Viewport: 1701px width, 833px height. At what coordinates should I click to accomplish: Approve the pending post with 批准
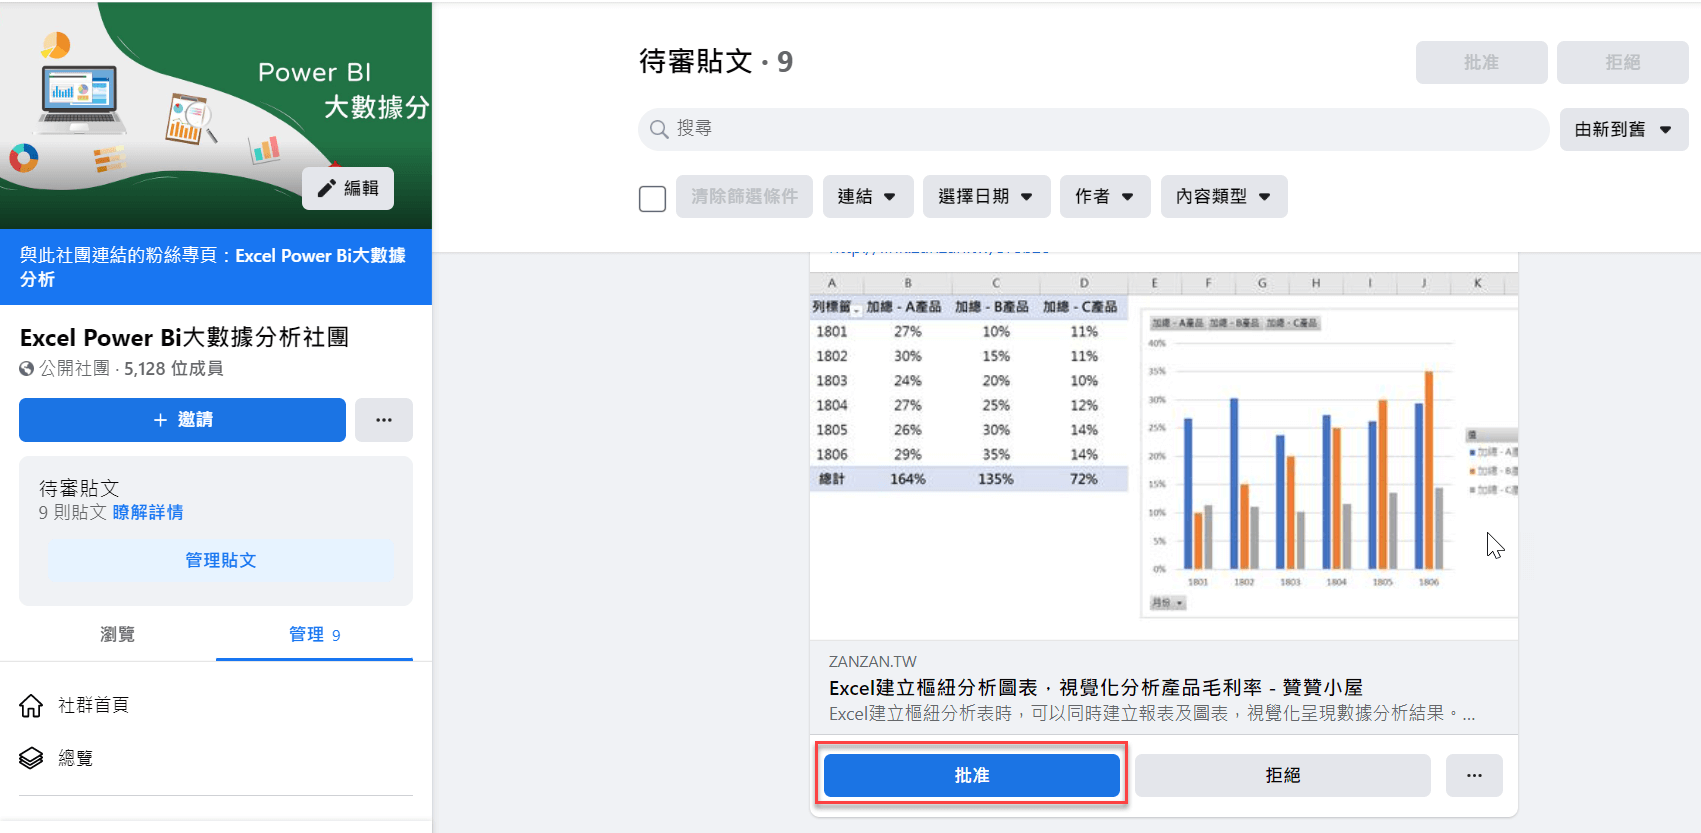972,775
